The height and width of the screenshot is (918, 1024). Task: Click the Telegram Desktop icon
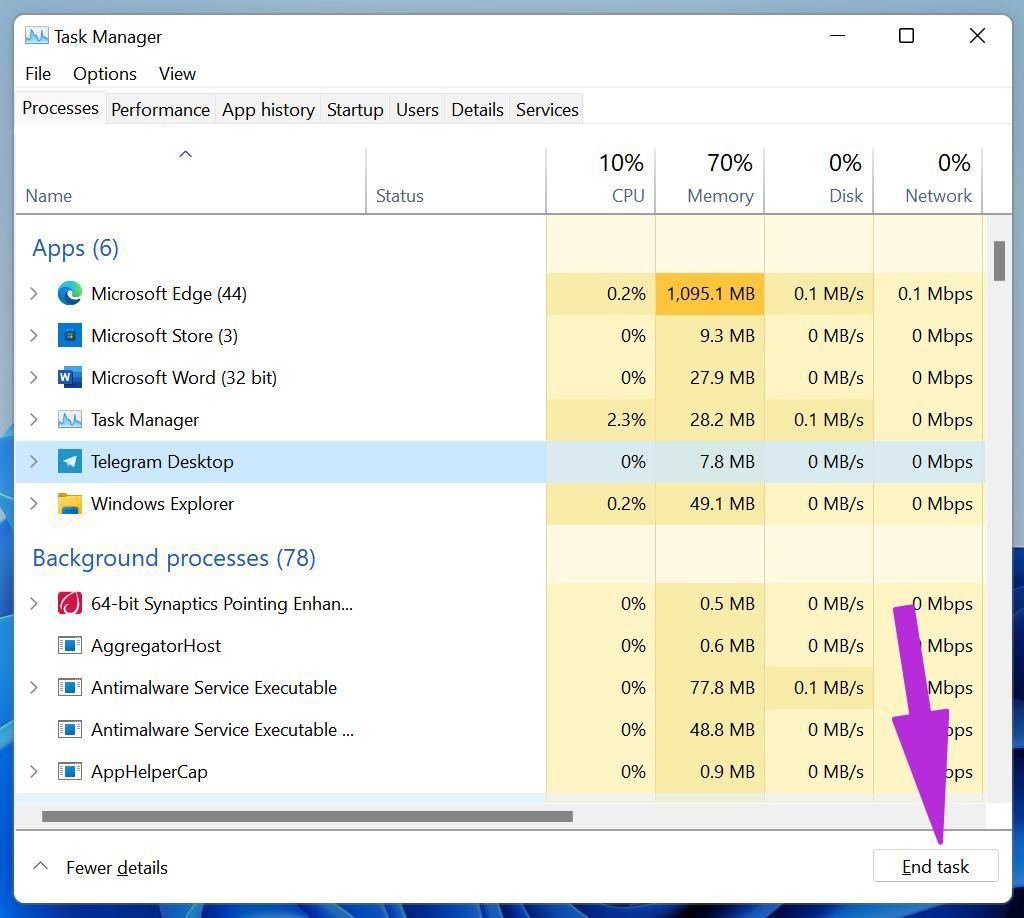click(x=69, y=462)
